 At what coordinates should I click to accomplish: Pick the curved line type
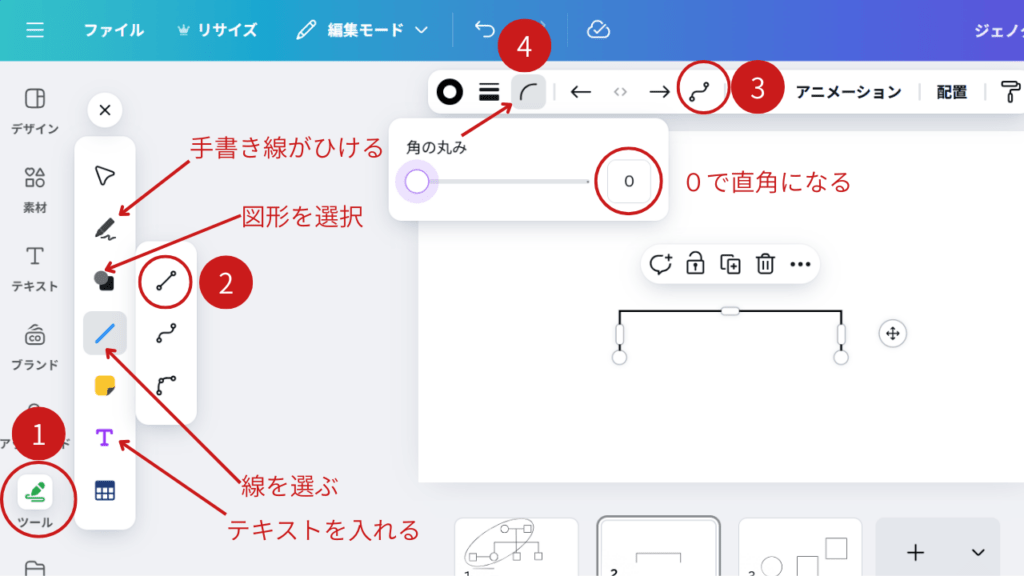tap(166, 335)
